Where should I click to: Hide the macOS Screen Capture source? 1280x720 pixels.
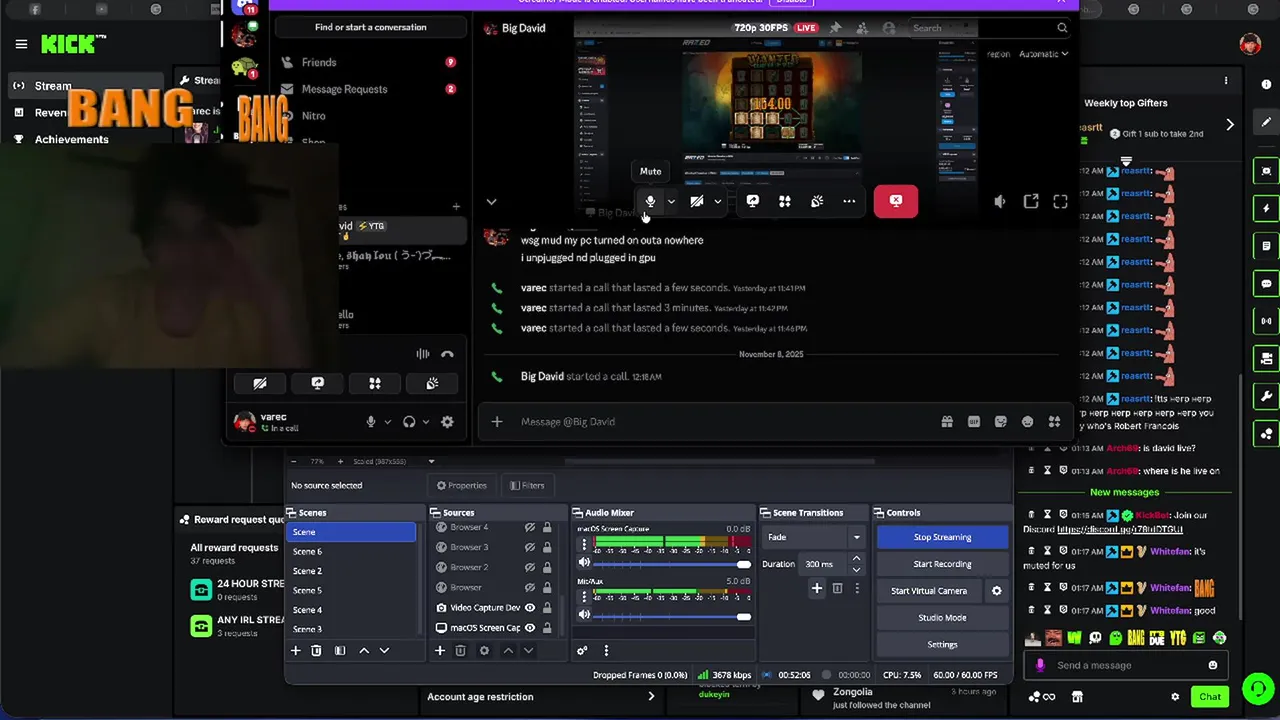pyautogui.click(x=530, y=628)
